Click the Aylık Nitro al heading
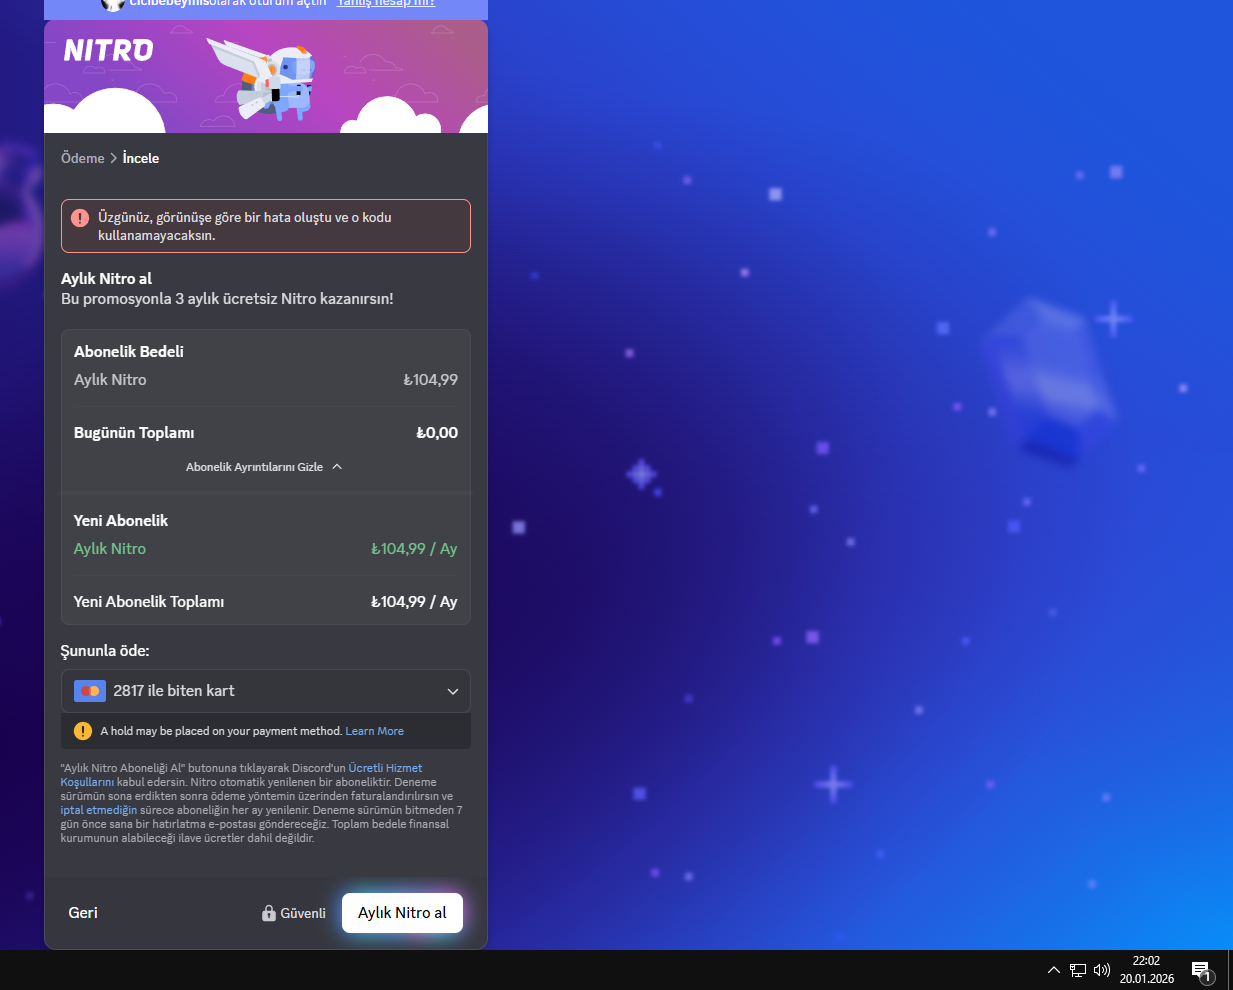Image resolution: width=1233 pixels, height=990 pixels. click(106, 279)
